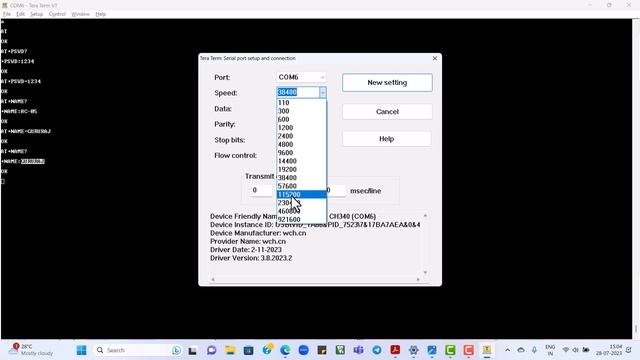
Task: Click the transmit delay msec/char field
Action: (x=261, y=190)
